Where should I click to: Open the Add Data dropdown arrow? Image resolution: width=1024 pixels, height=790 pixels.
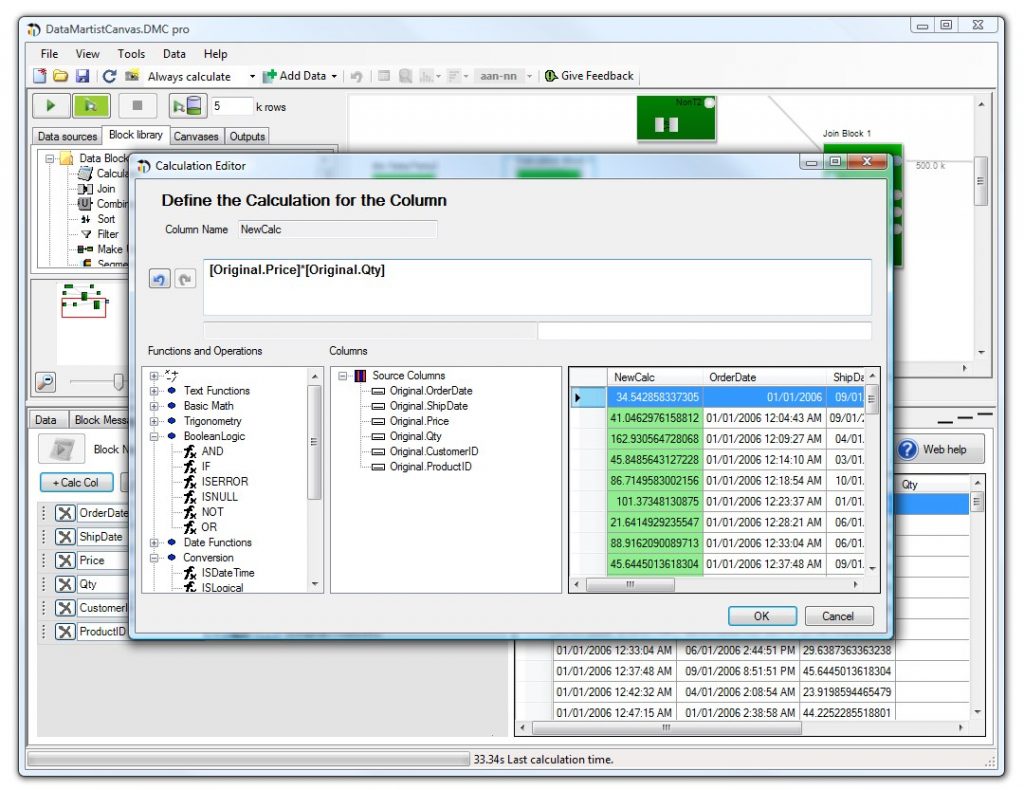click(x=334, y=76)
